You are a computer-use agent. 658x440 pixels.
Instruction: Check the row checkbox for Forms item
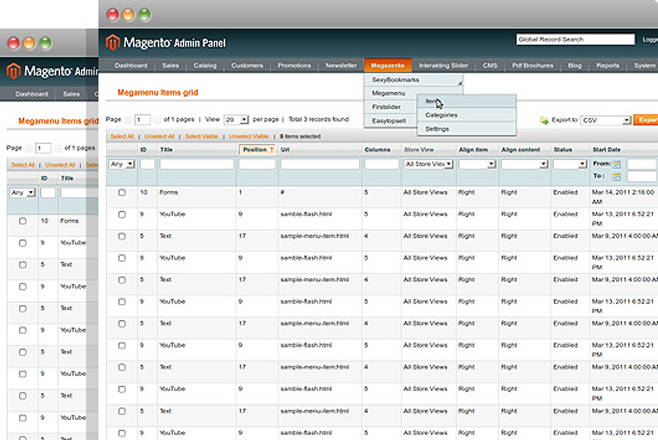point(122,191)
